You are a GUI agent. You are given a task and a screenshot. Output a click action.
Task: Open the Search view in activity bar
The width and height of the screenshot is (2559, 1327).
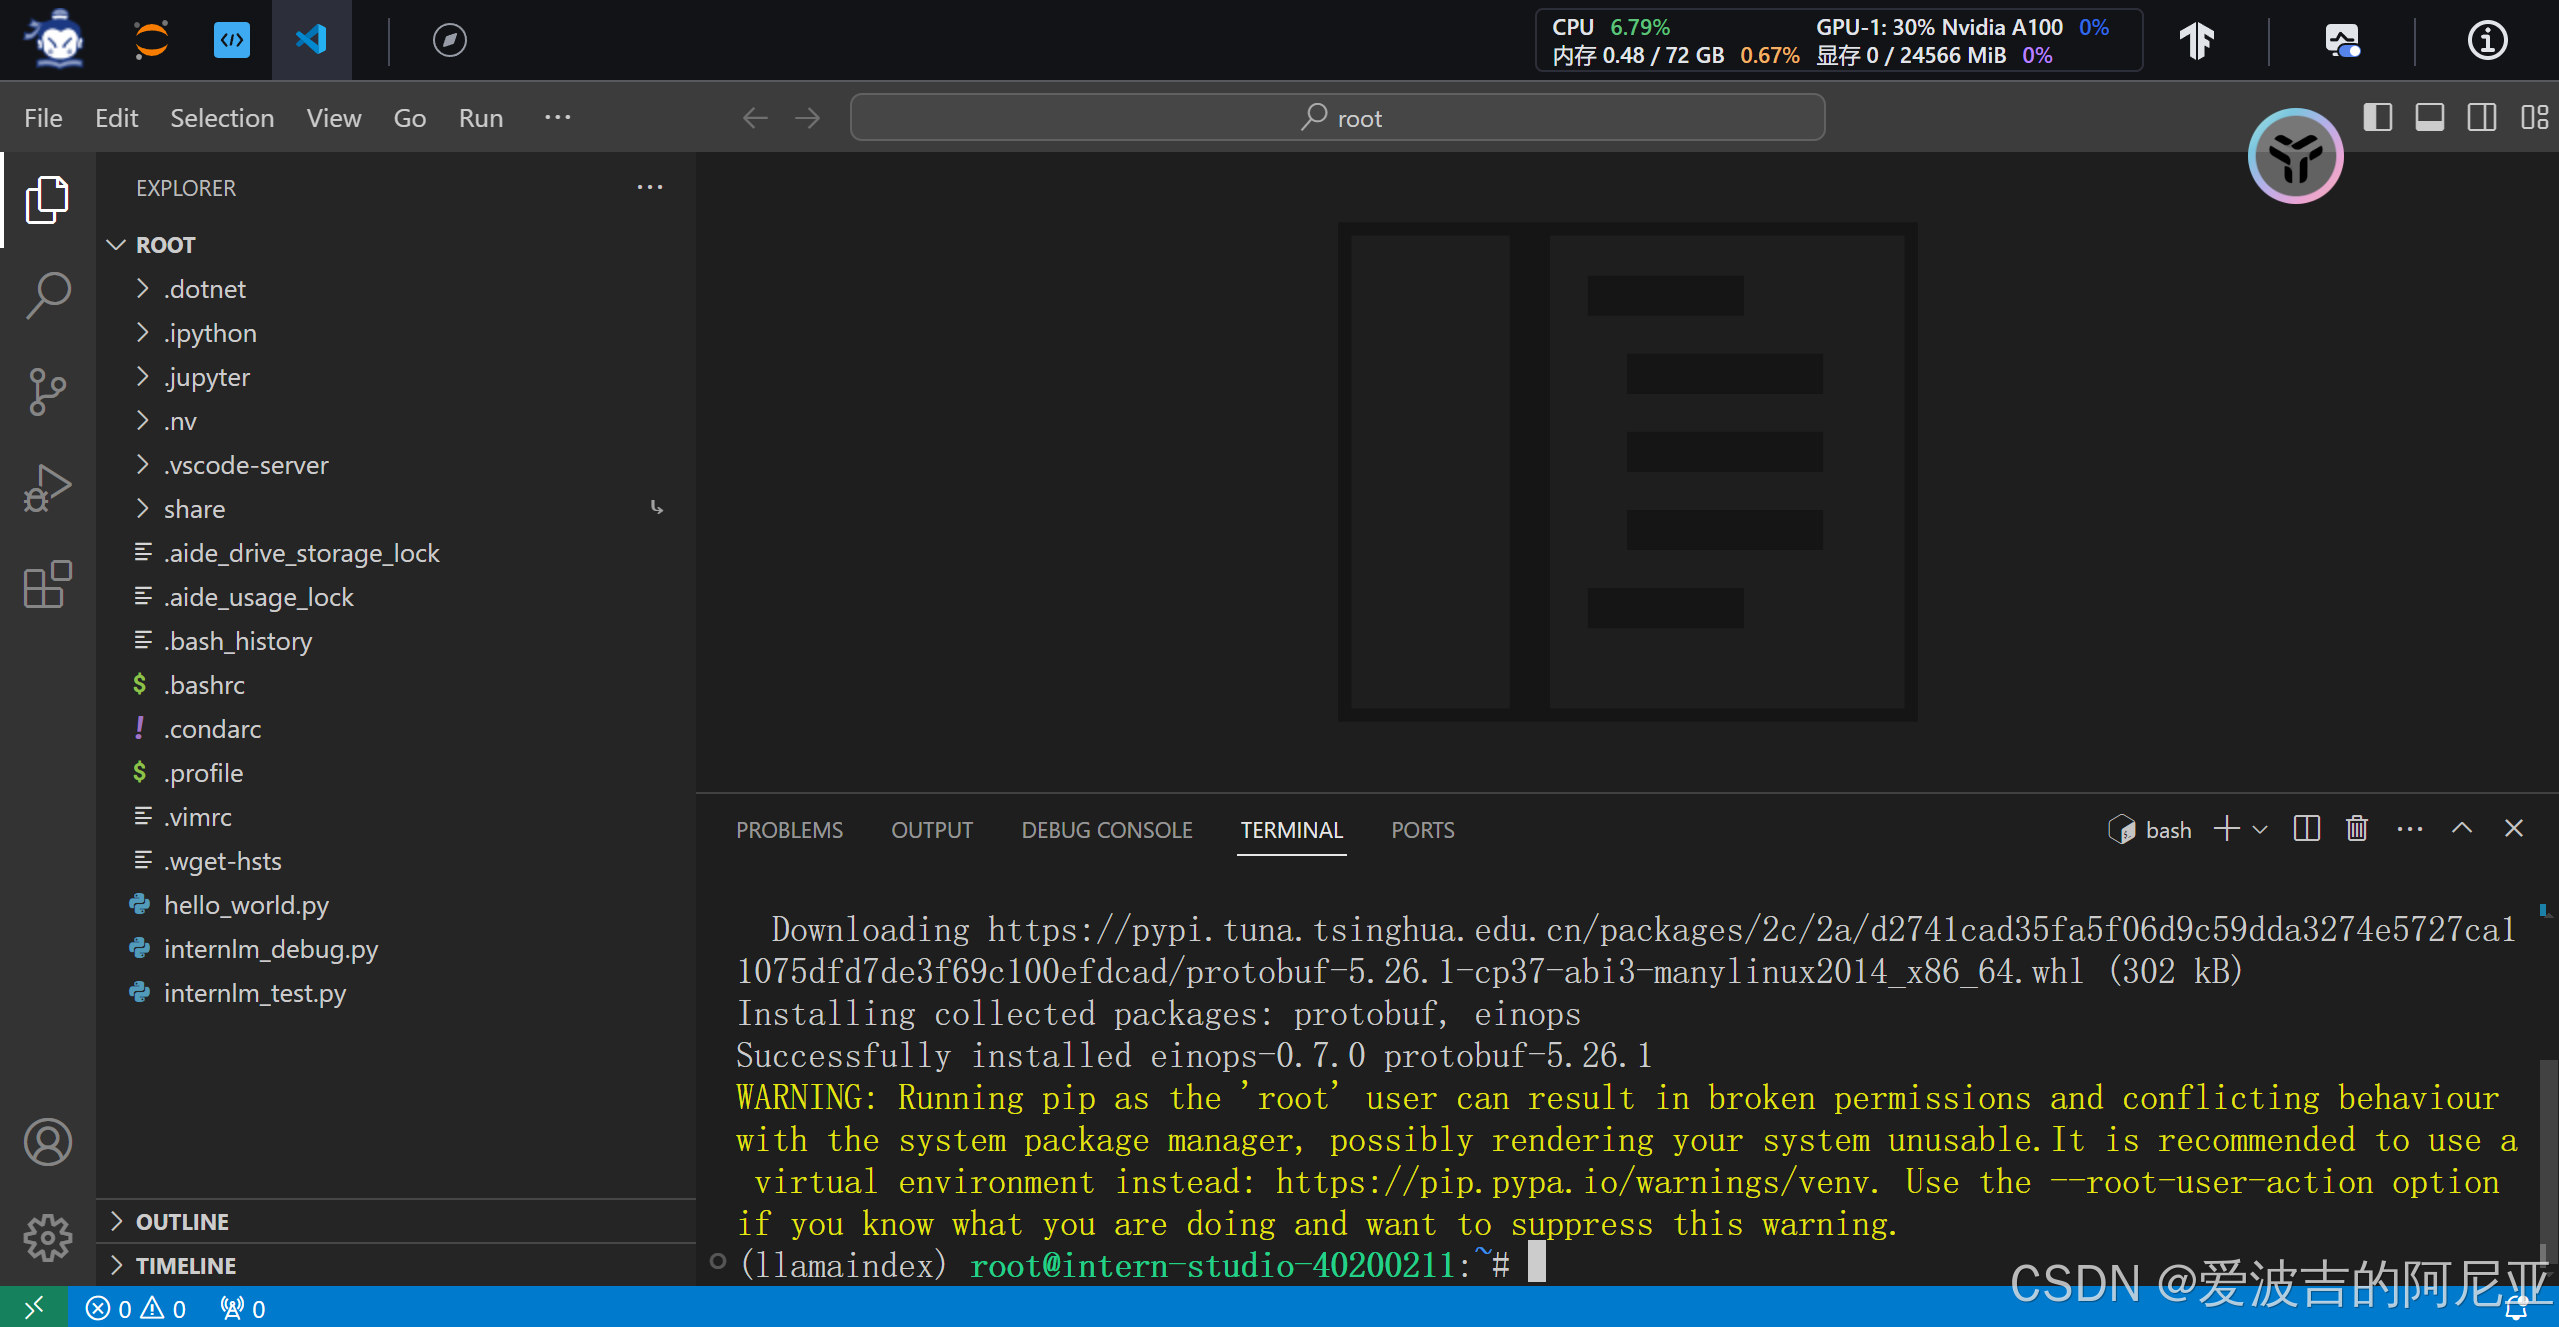47,294
